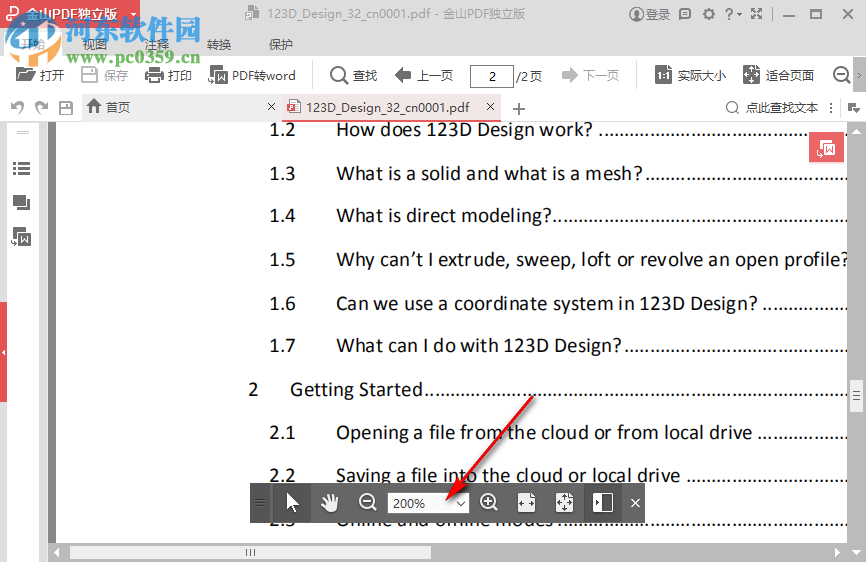Viewport: 866px width, 562px height.
Task: Open the outline list panel in left sidebar
Action: coord(21,169)
